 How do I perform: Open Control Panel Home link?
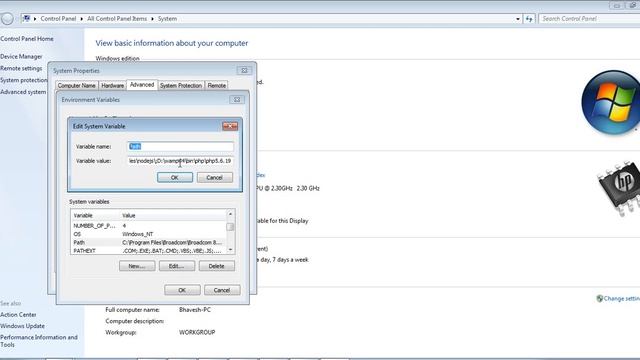[27, 39]
